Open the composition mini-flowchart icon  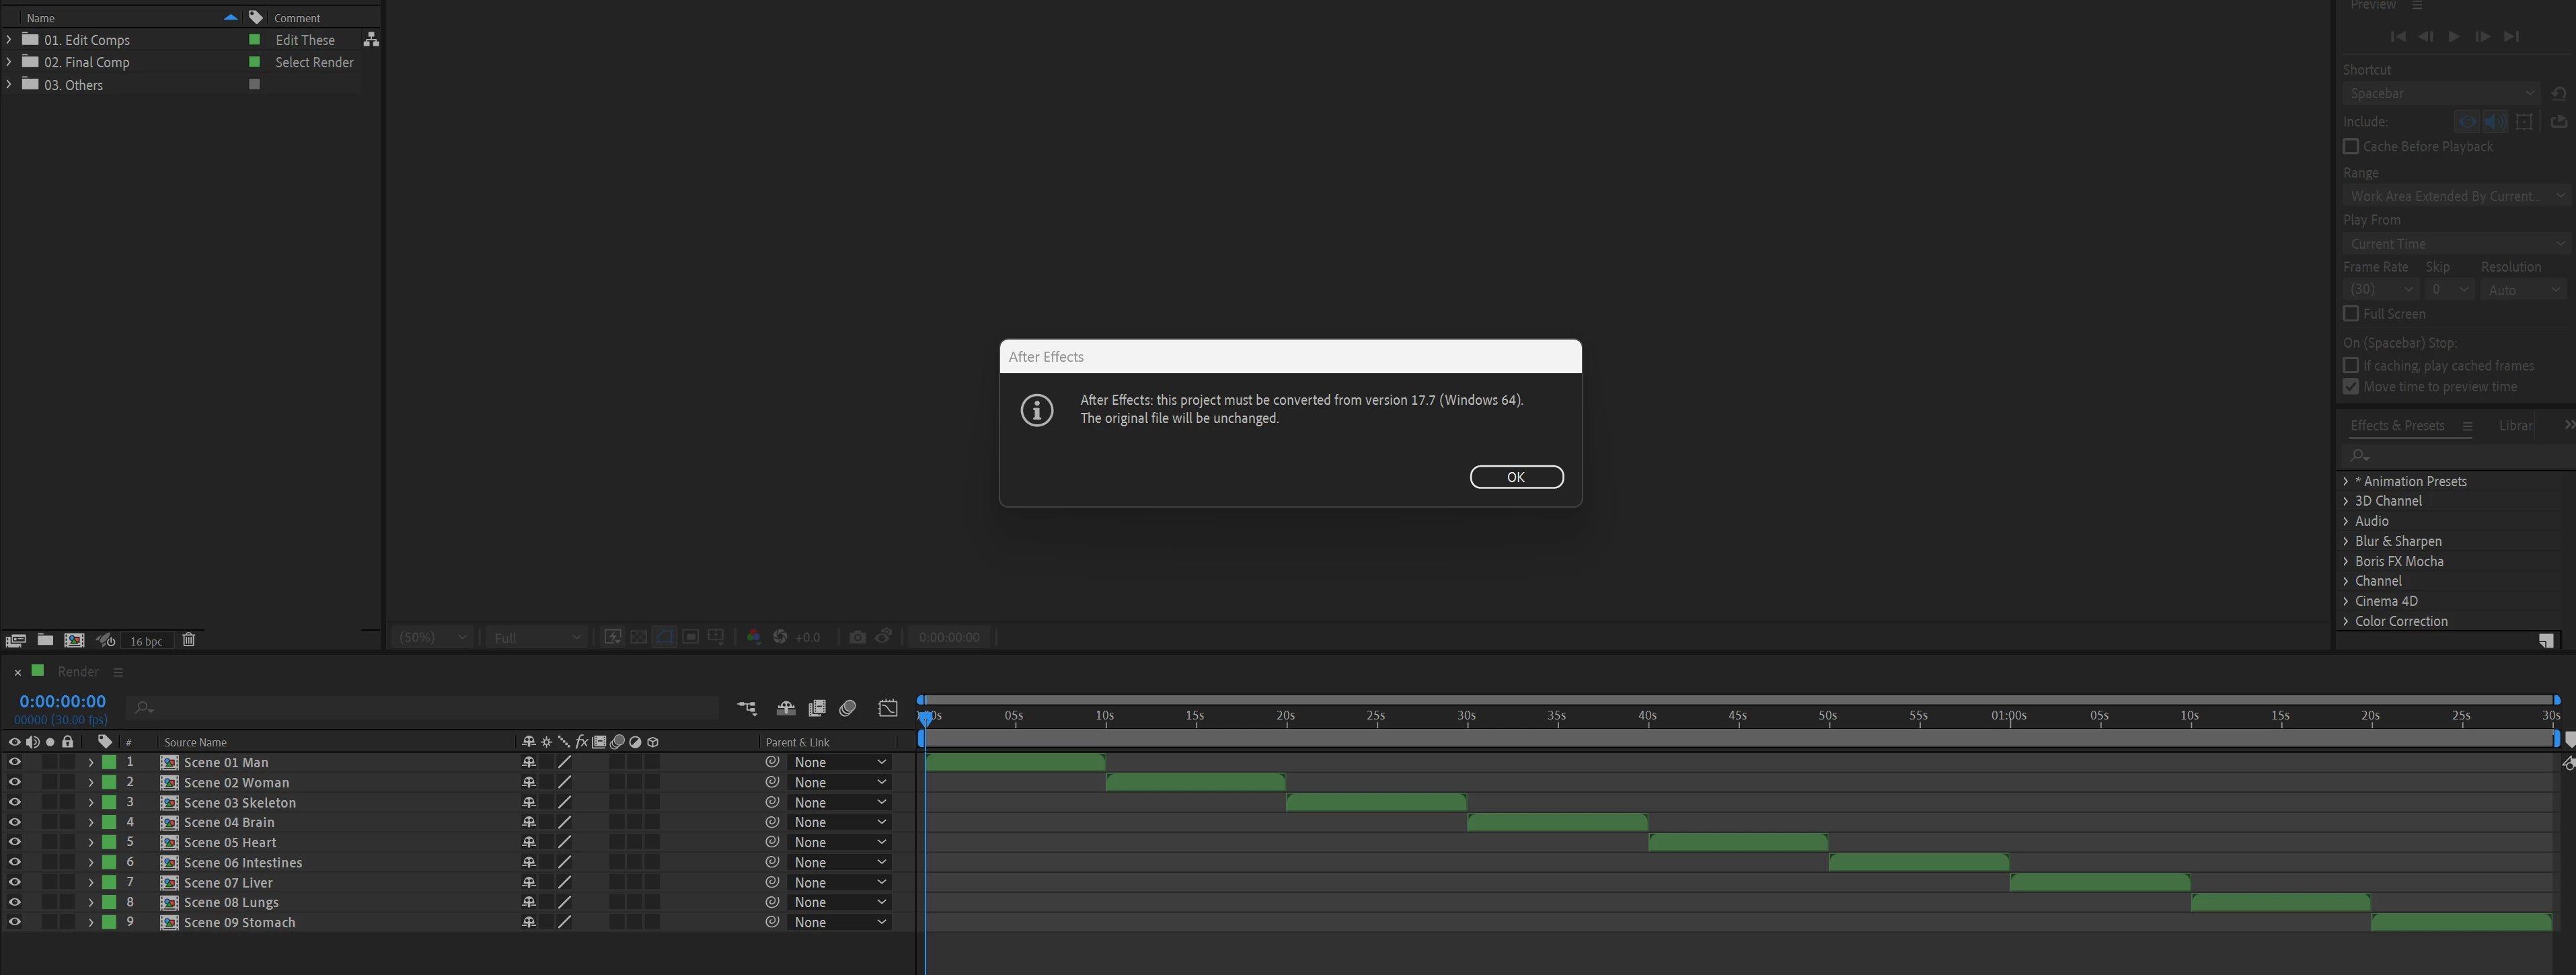[747, 708]
